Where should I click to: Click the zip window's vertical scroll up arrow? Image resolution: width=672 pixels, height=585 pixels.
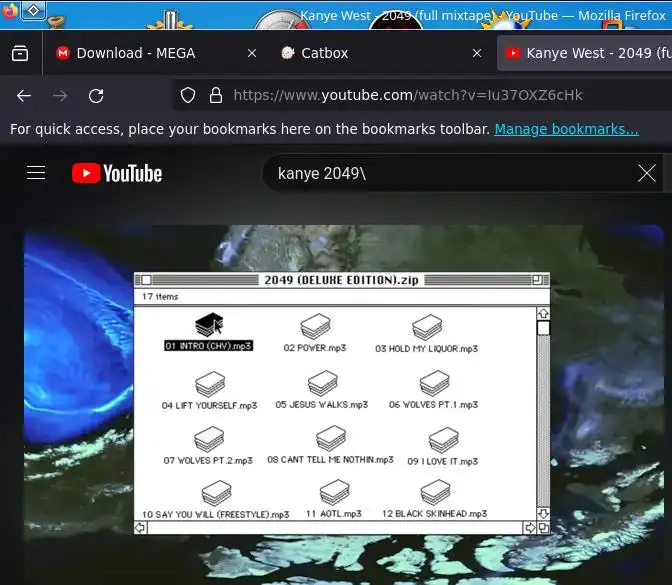coord(543,314)
